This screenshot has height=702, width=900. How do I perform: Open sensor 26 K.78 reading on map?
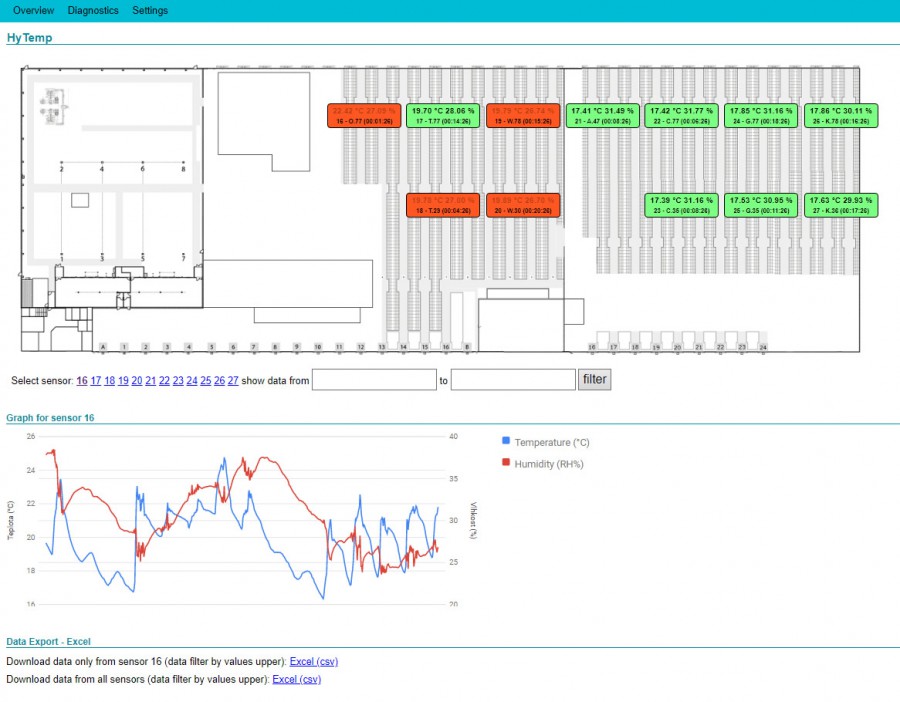[x=842, y=115]
